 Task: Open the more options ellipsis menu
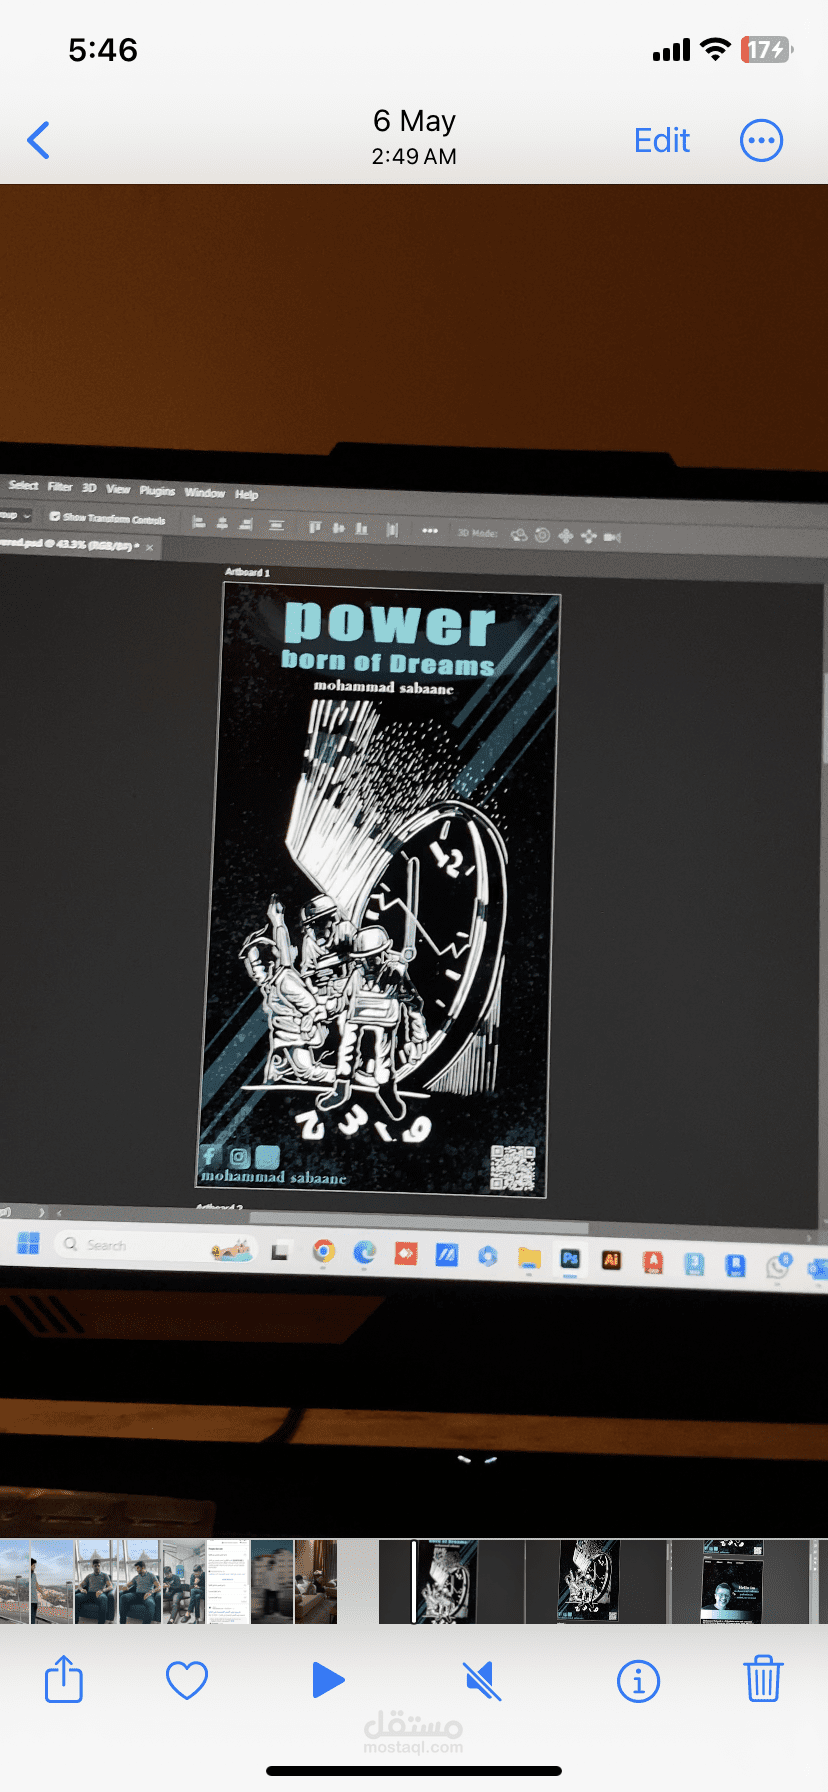761,140
